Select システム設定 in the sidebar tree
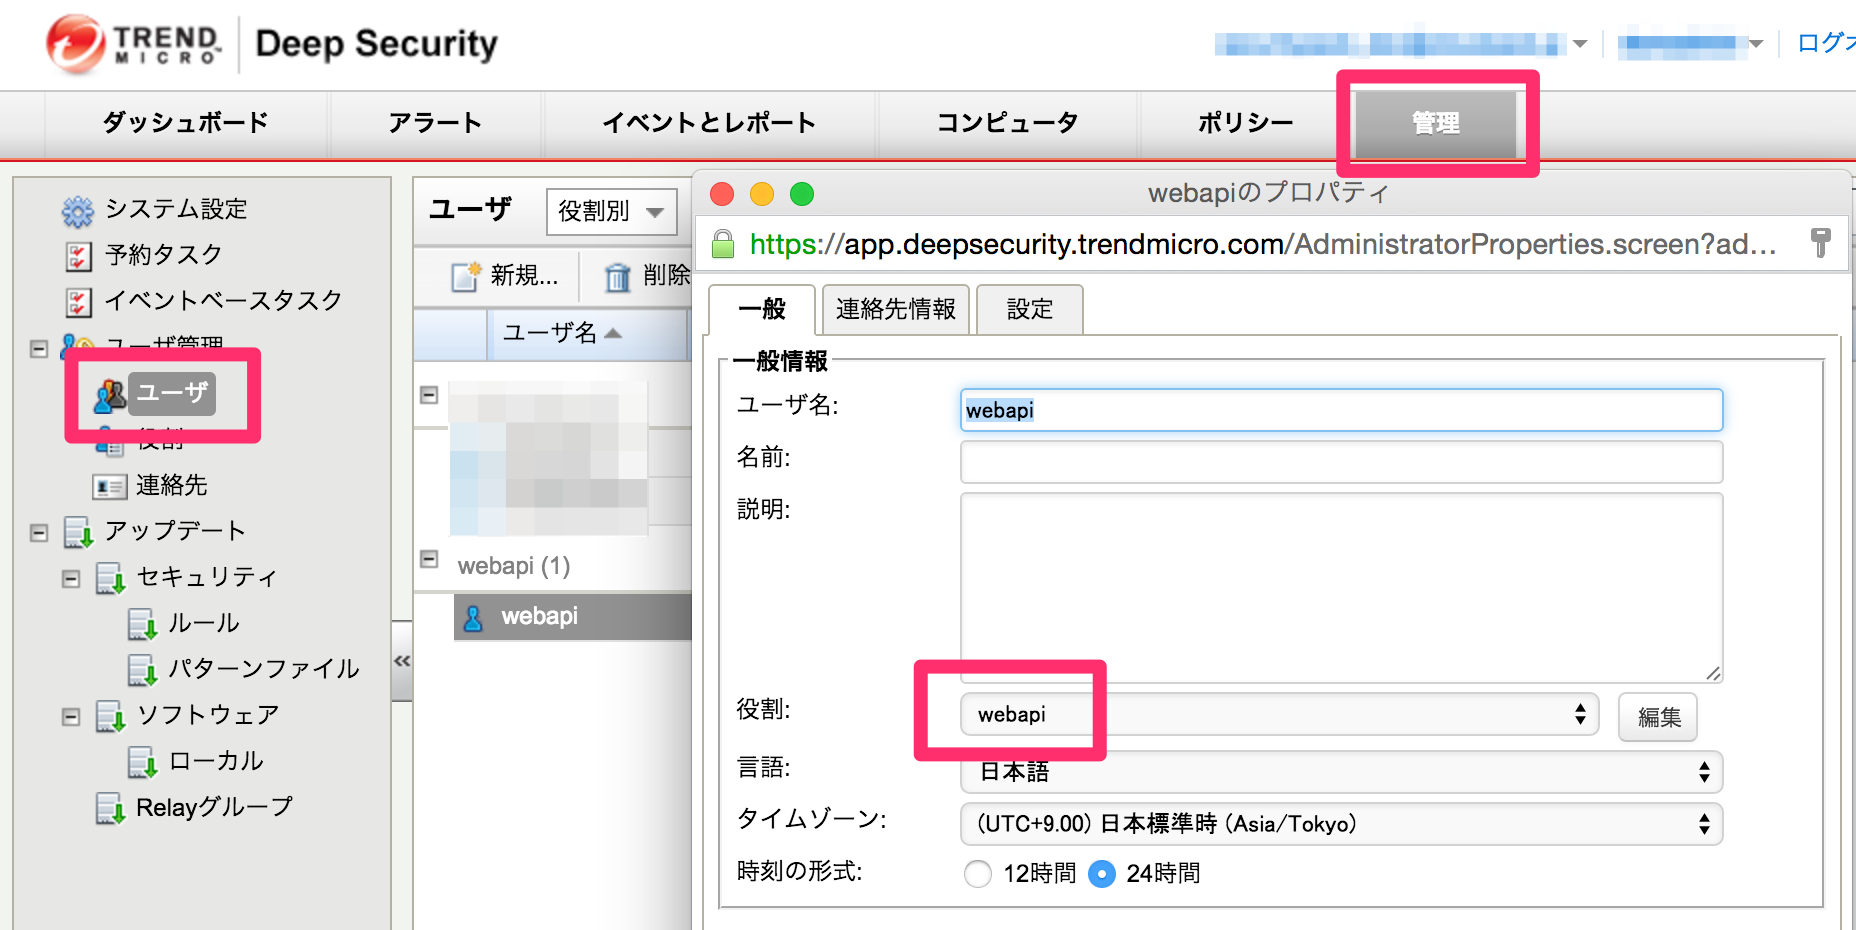Viewport: 1856px width, 930px height. coord(176,210)
